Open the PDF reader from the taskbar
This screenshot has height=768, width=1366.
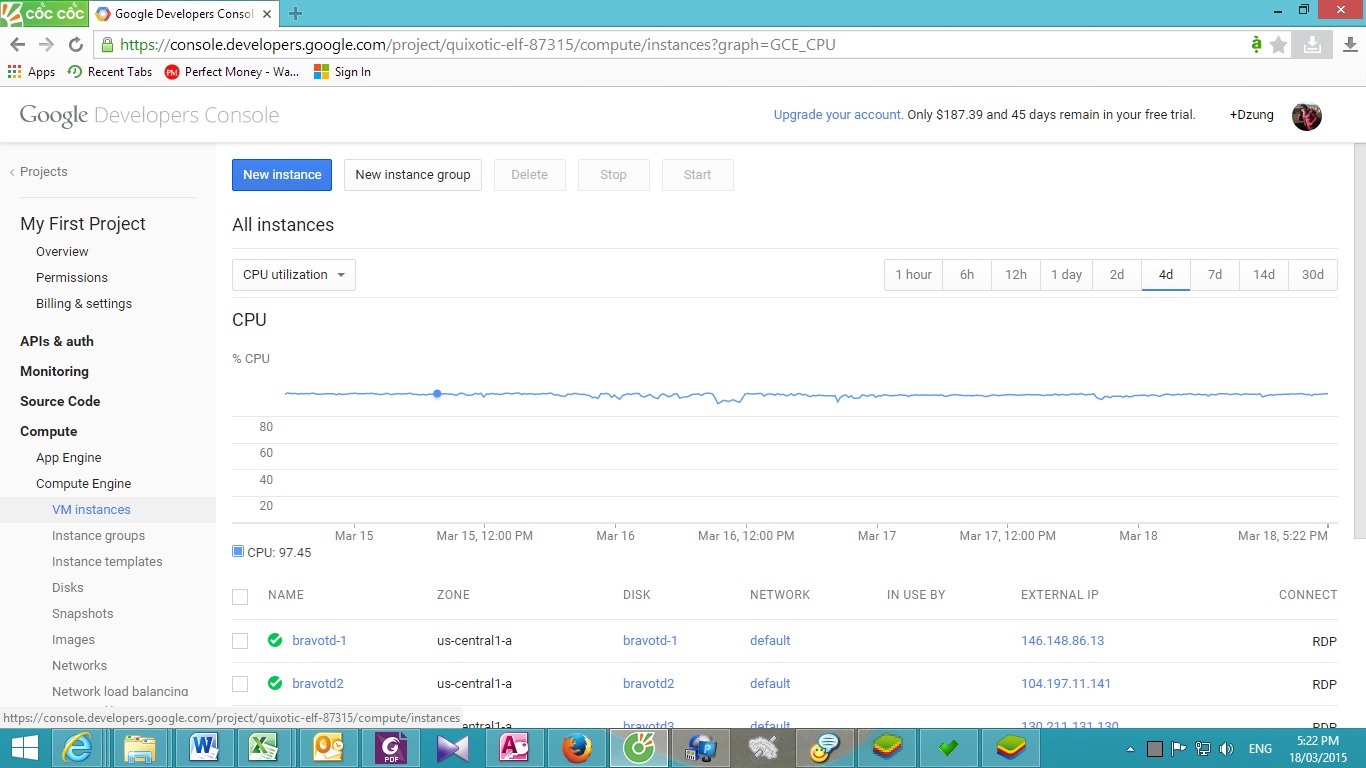tap(389, 748)
